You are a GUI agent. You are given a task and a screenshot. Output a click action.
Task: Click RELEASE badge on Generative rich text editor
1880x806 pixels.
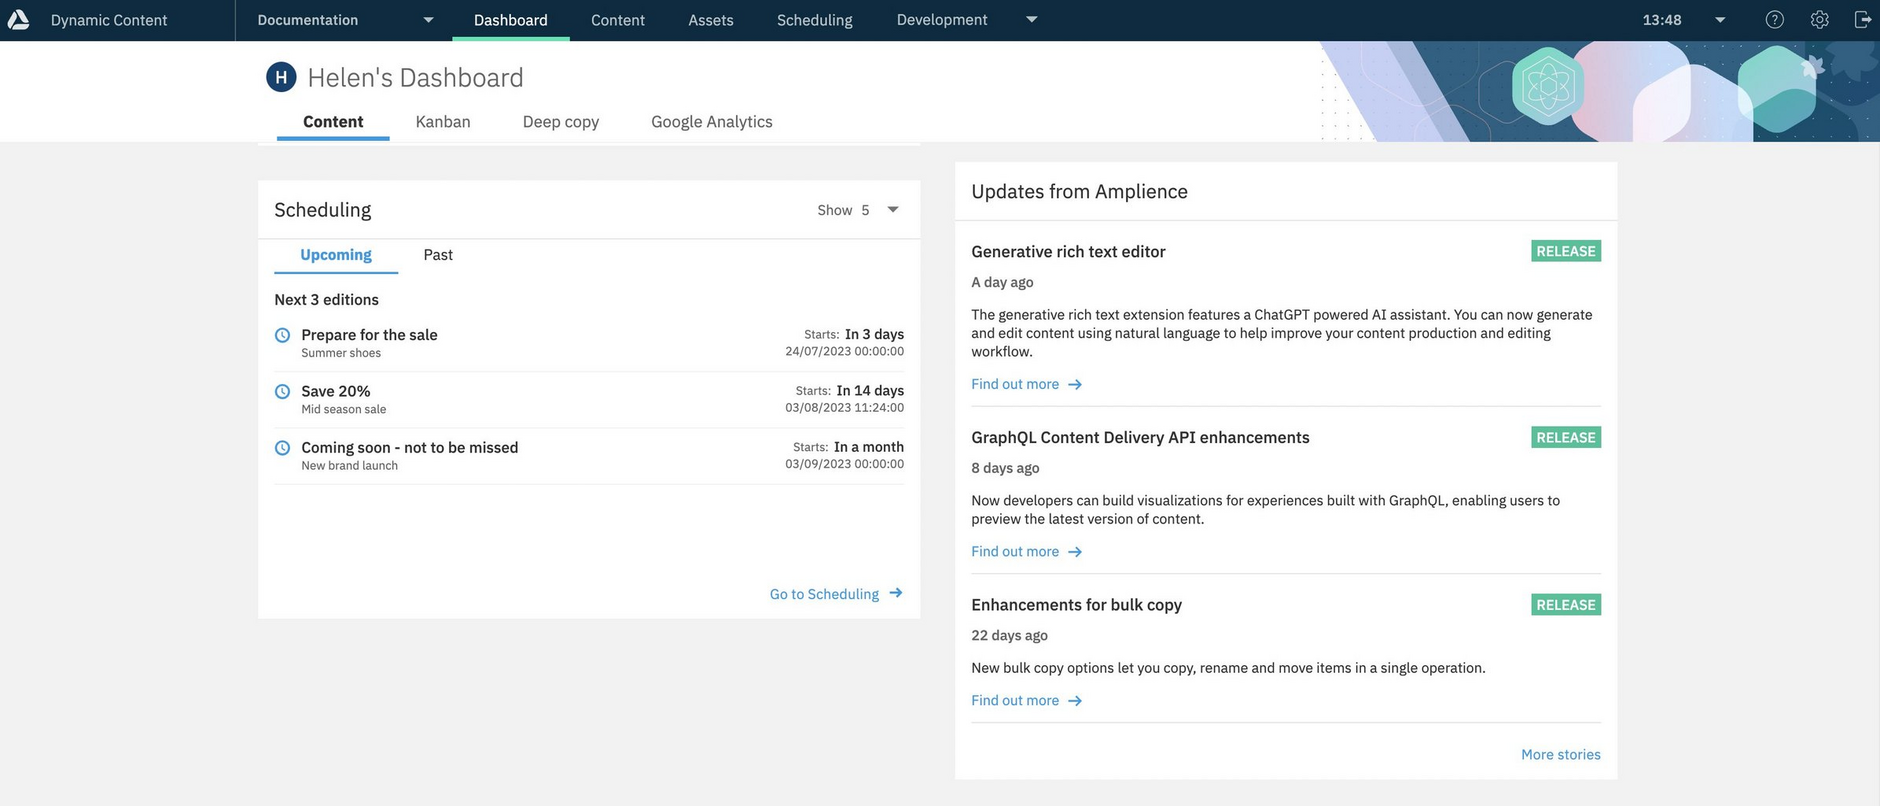pos(1566,251)
